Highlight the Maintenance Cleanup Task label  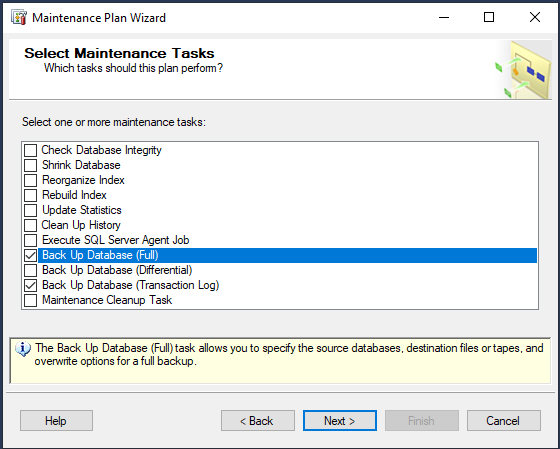[107, 300]
